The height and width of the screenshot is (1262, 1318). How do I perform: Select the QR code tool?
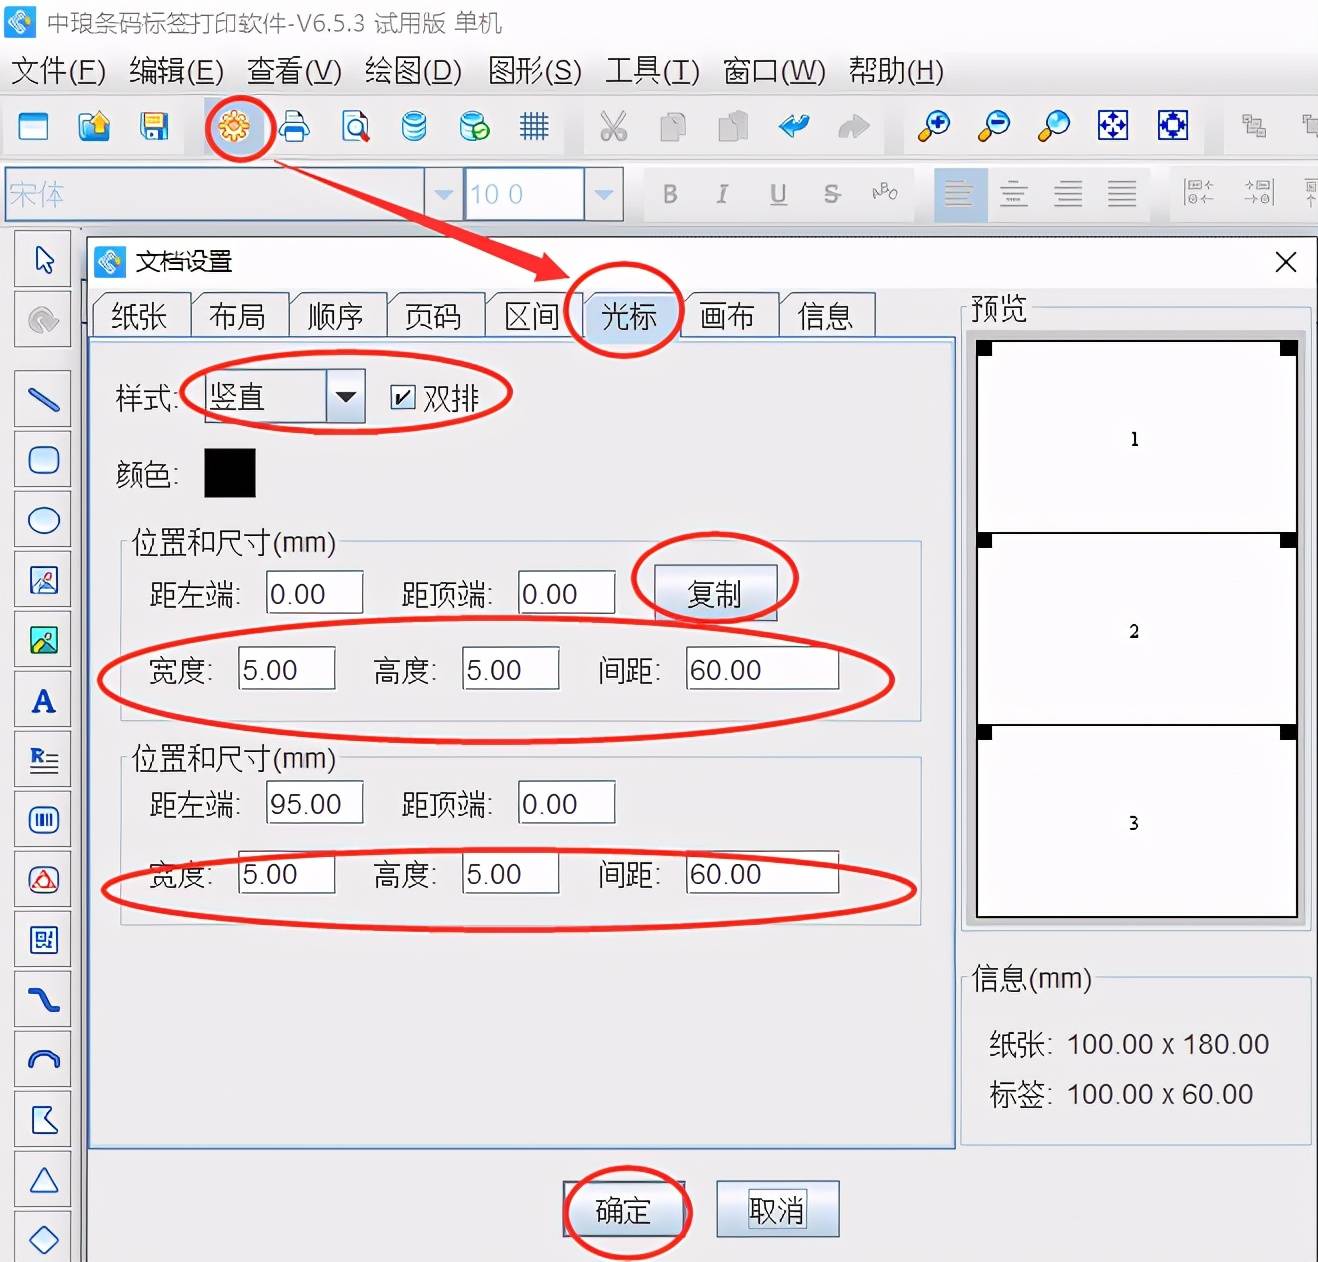coord(43,940)
